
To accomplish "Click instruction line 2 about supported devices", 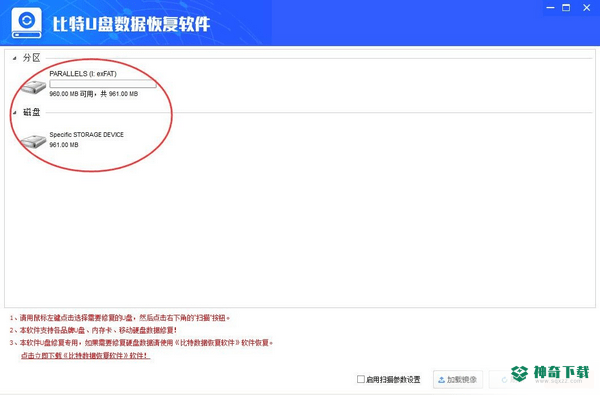I will tap(93, 330).
